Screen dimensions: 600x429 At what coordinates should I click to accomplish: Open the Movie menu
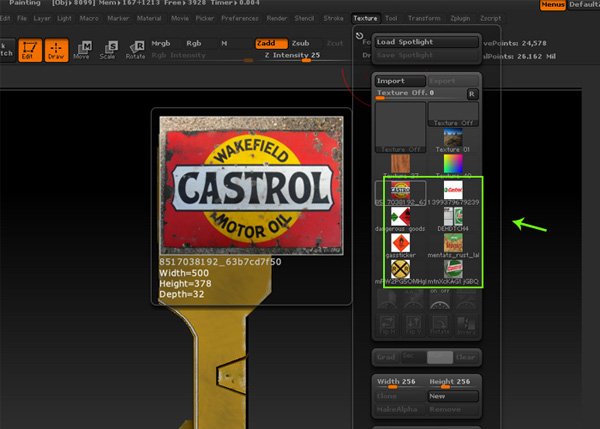(179, 18)
